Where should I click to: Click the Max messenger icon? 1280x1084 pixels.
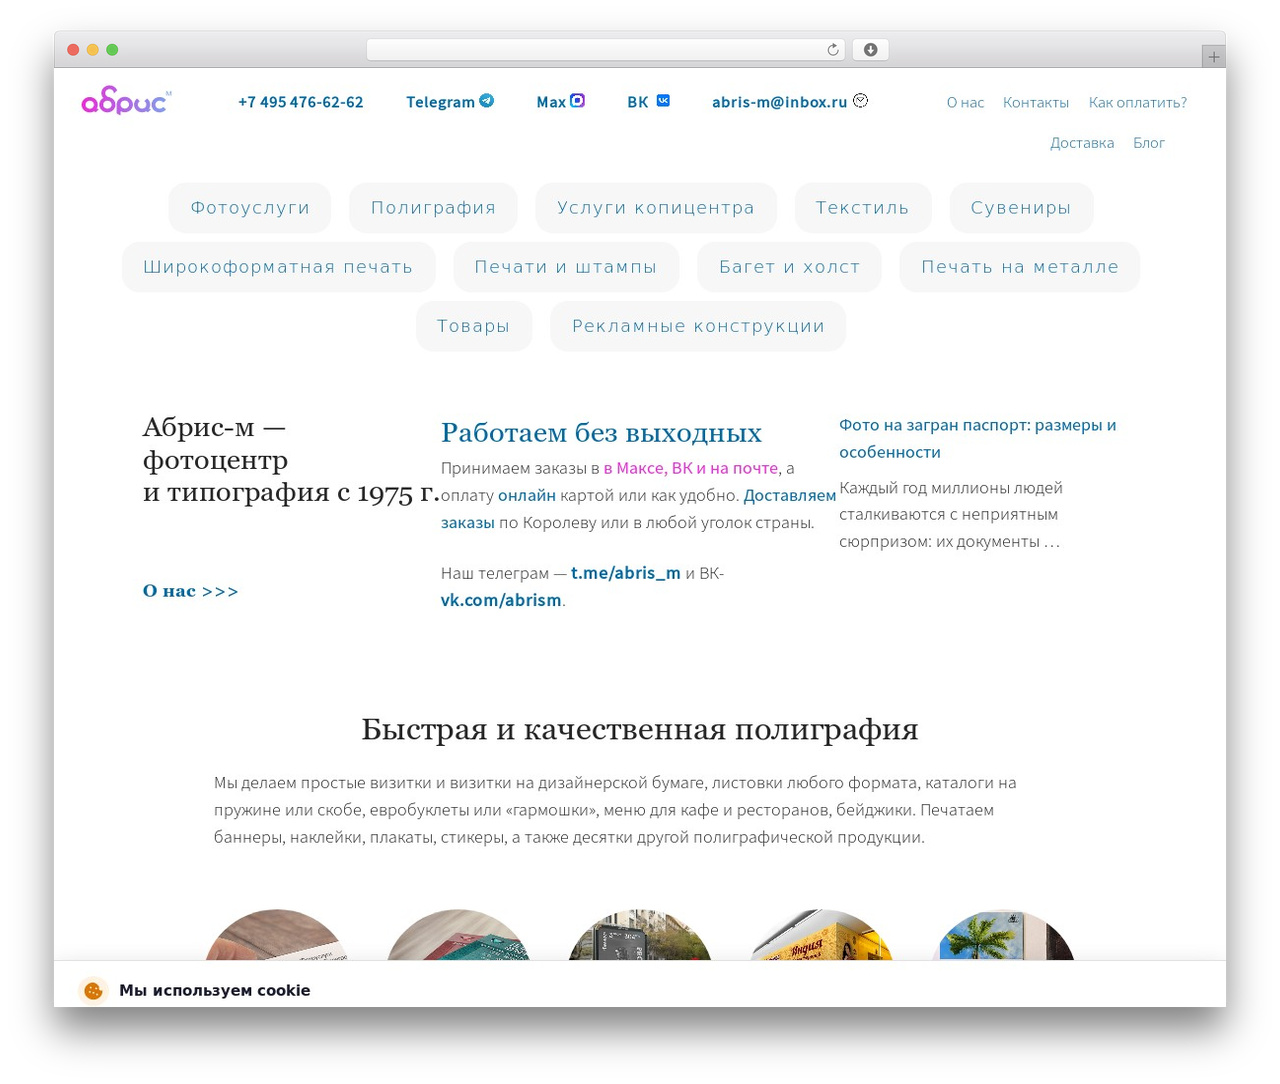click(577, 100)
